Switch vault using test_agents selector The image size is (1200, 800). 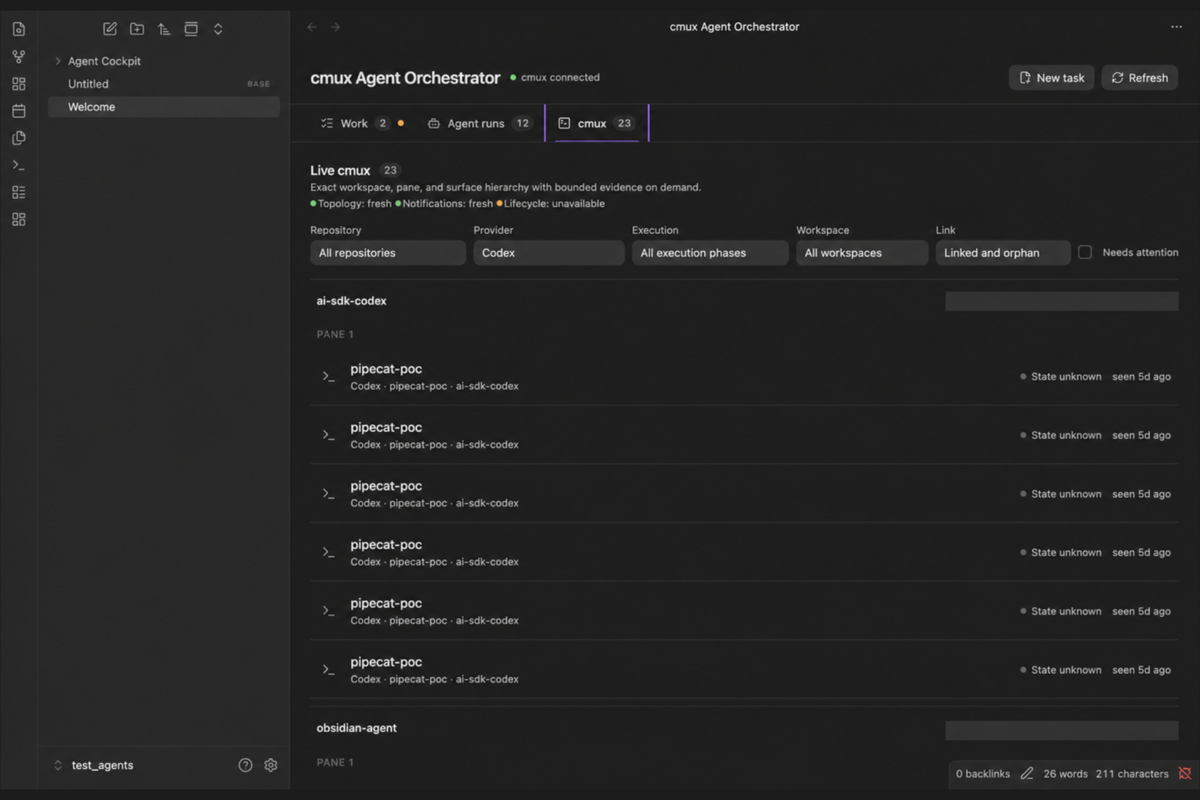click(93, 765)
